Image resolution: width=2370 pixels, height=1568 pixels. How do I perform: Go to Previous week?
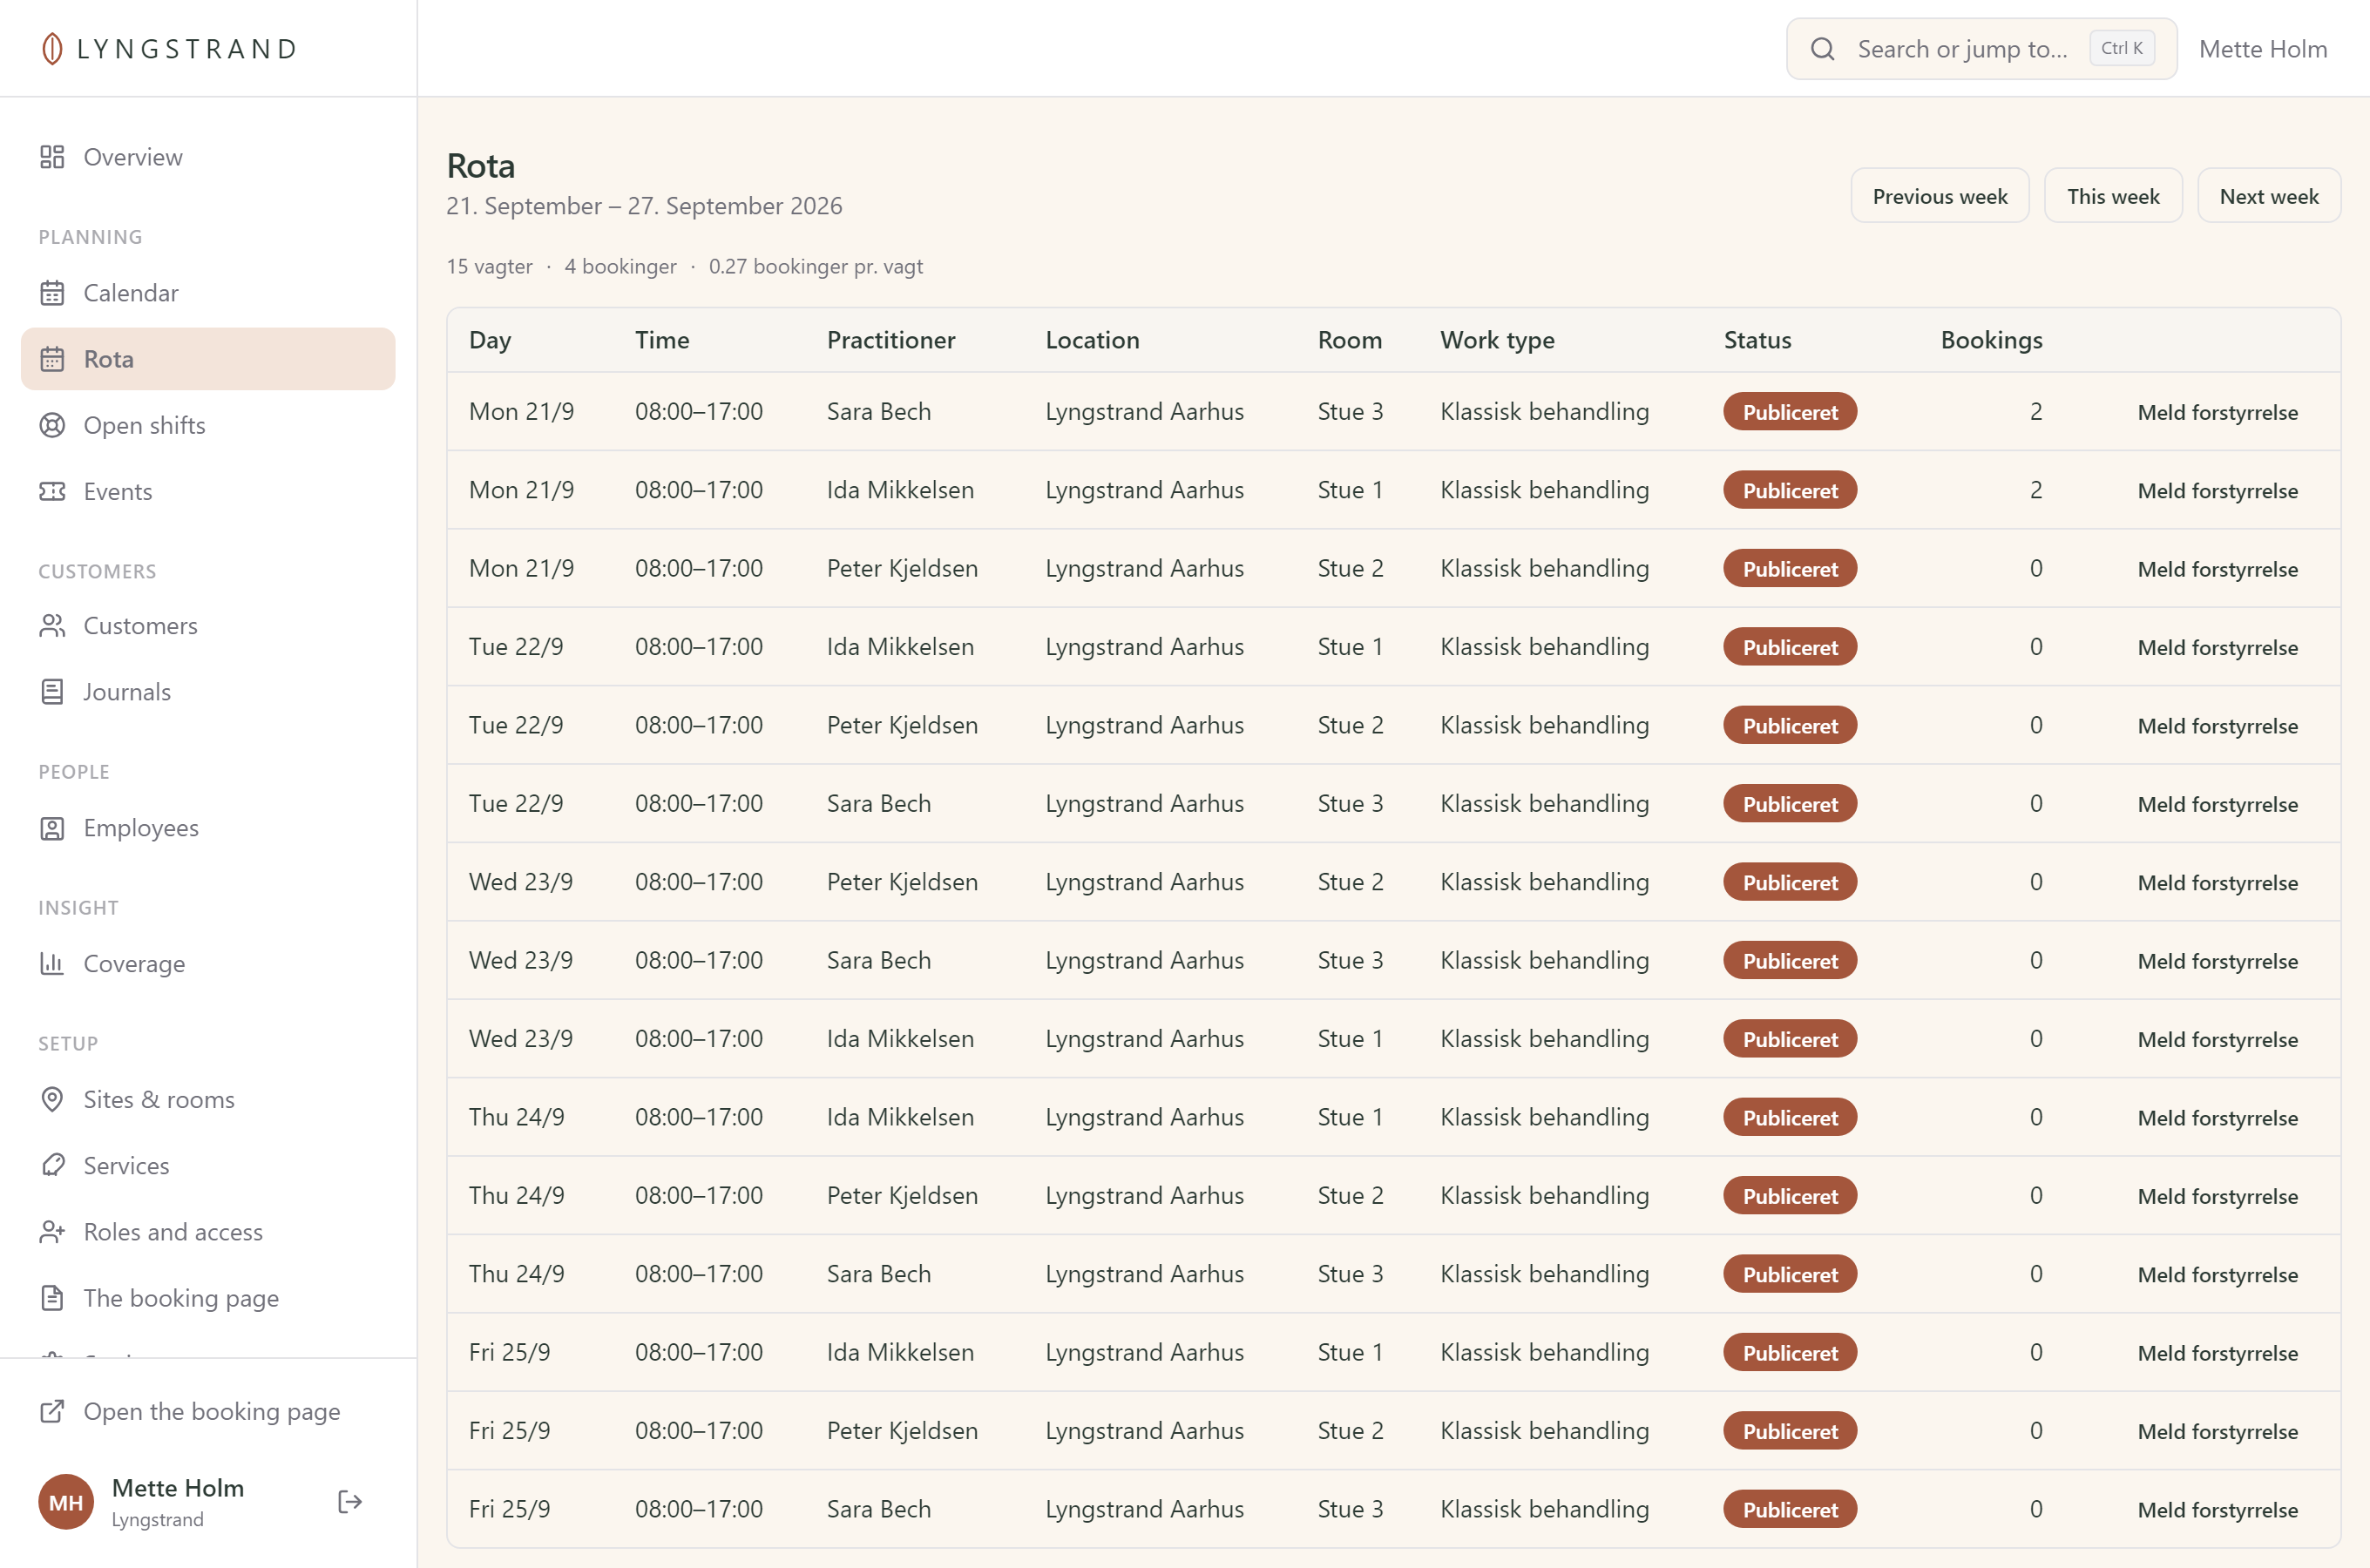pyautogui.click(x=1939, y=196)
